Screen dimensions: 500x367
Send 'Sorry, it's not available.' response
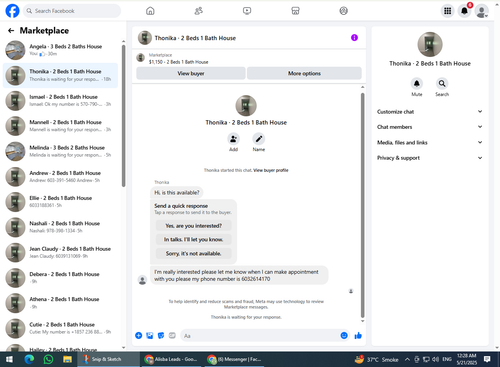(x=193, y=253)
